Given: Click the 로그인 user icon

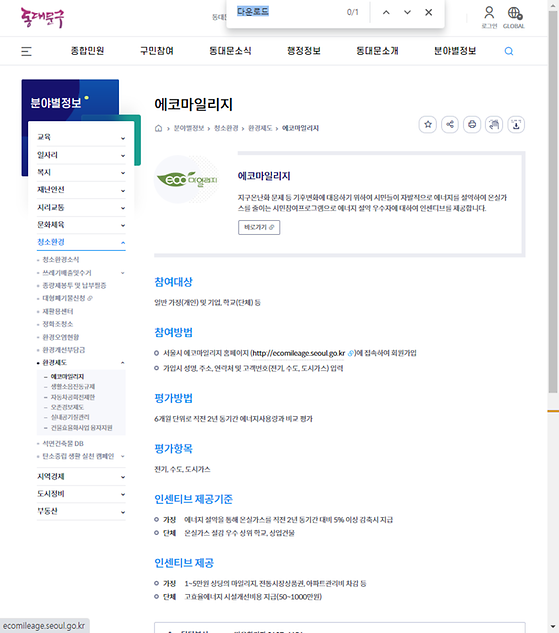Looking at the screenshot, I should coord(489,17).
